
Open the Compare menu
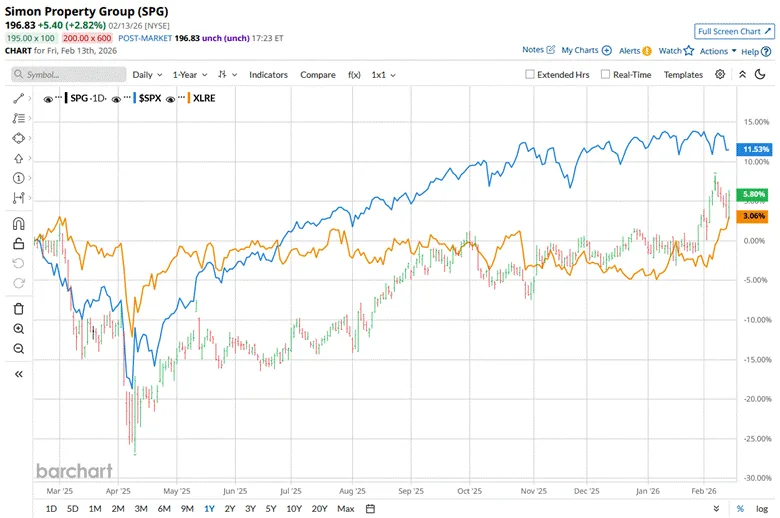pyautogui.click(x=317, y=75)
